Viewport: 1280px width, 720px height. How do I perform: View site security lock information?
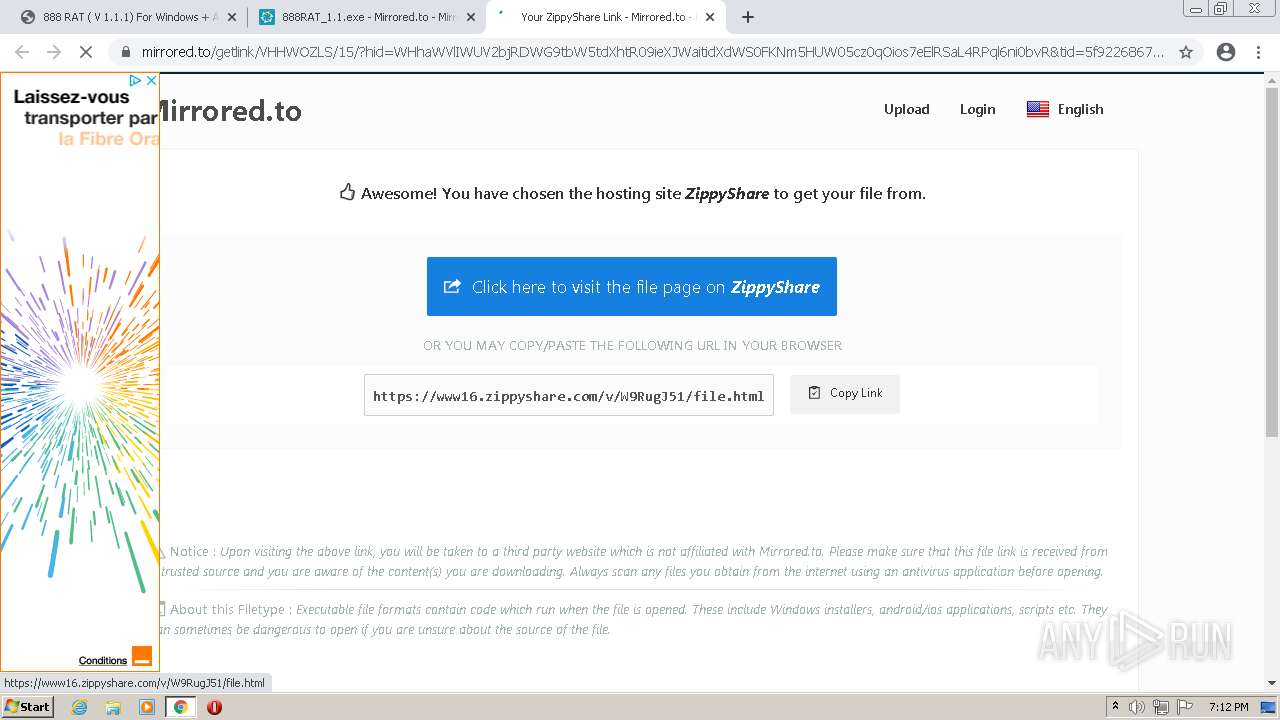pyautogui.click(x=126, y=52)
